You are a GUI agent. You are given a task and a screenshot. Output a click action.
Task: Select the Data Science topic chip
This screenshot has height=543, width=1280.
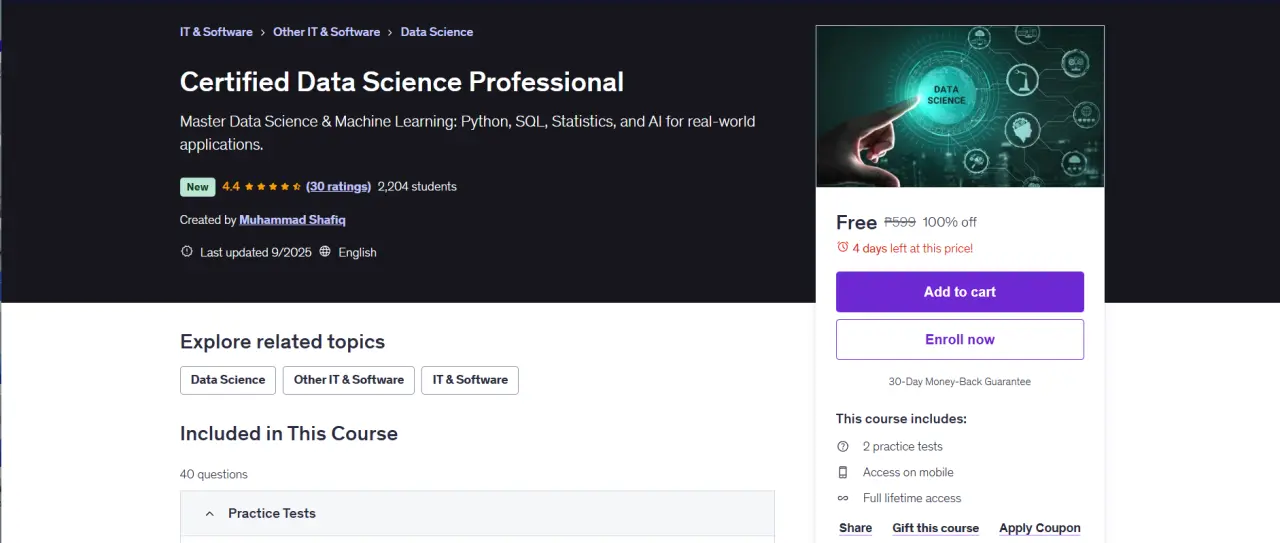(x=228, y=380)
